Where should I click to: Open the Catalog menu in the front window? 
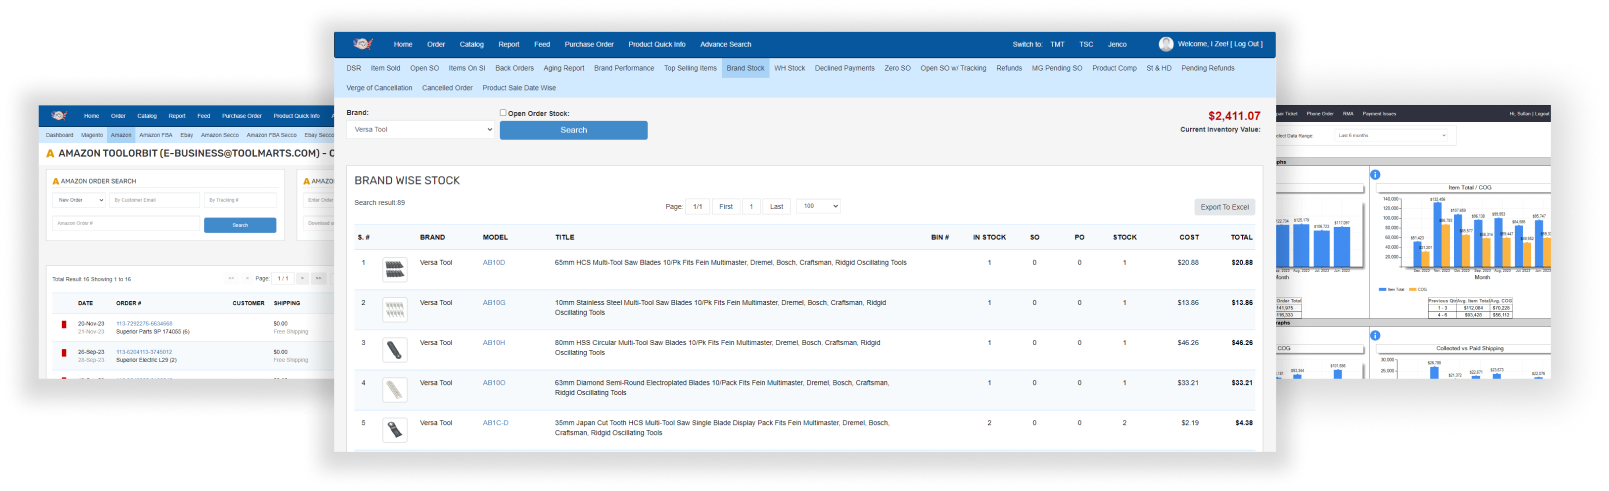472,44
